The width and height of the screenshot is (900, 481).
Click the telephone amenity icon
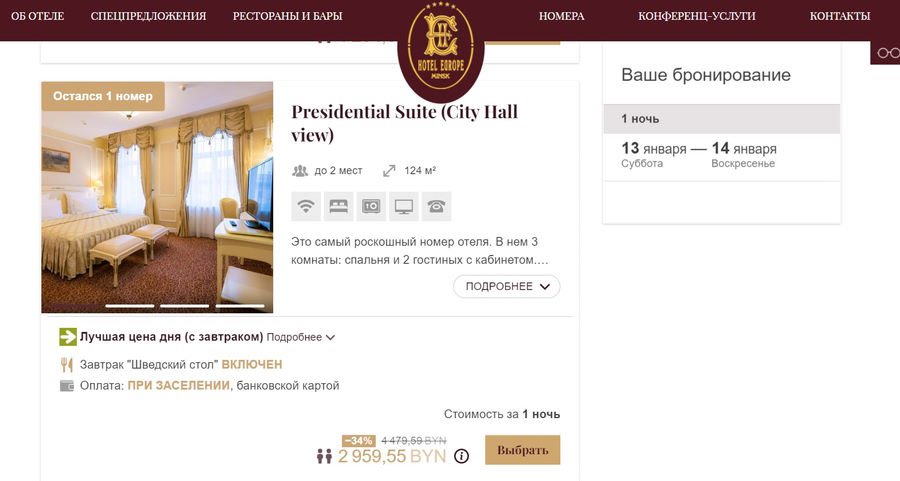click(436, 206)
